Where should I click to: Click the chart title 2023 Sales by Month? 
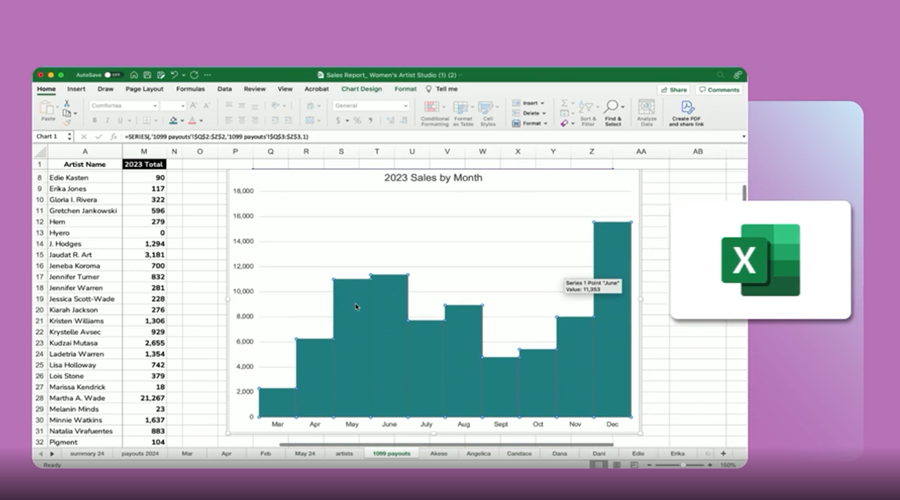pyautogui.click(x=433, y=178)
